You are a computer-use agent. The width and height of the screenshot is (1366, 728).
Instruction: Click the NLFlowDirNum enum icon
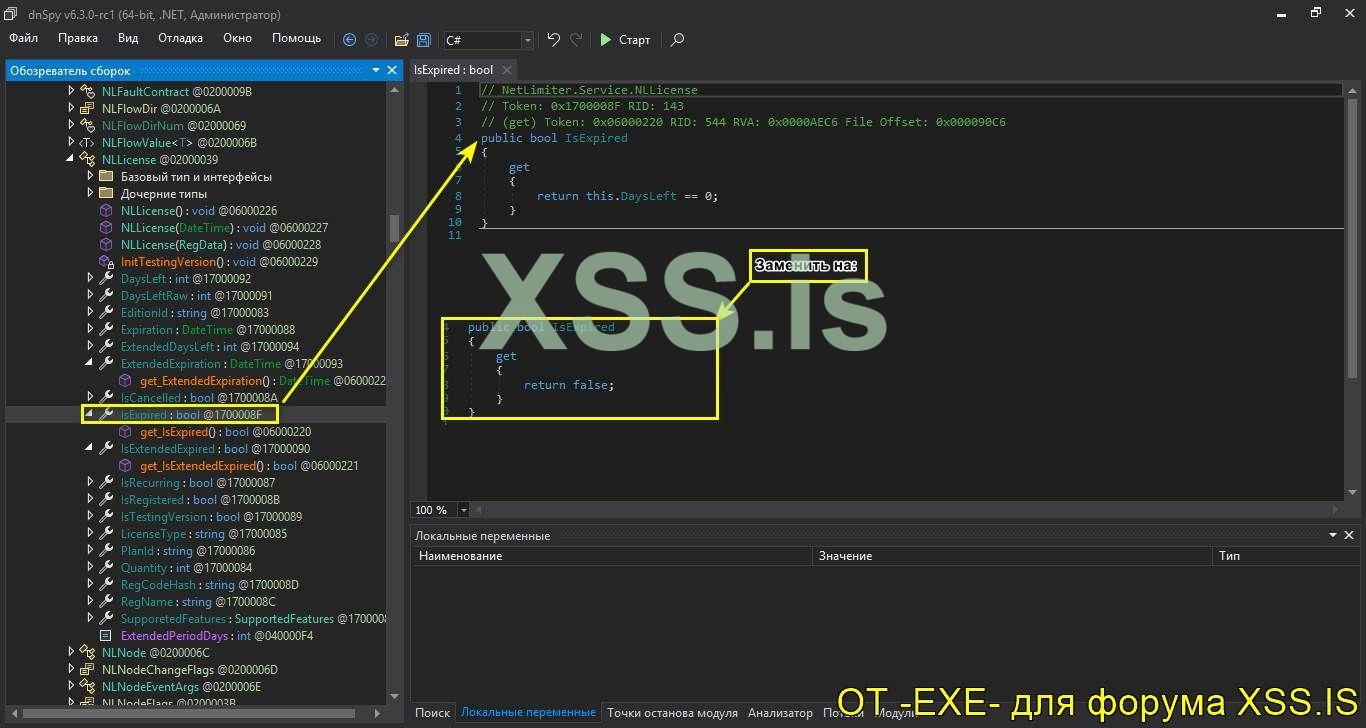87,125
